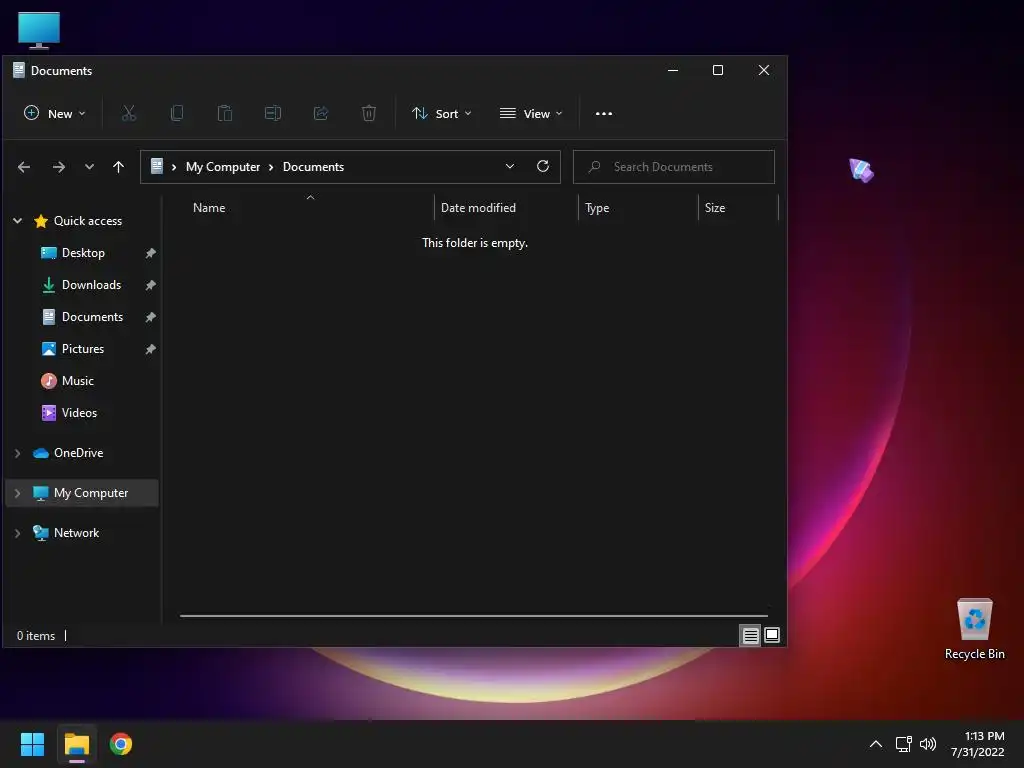The image size is (1024, 768).
Task: Sort by the Name column header
Action: pos(209,208)
